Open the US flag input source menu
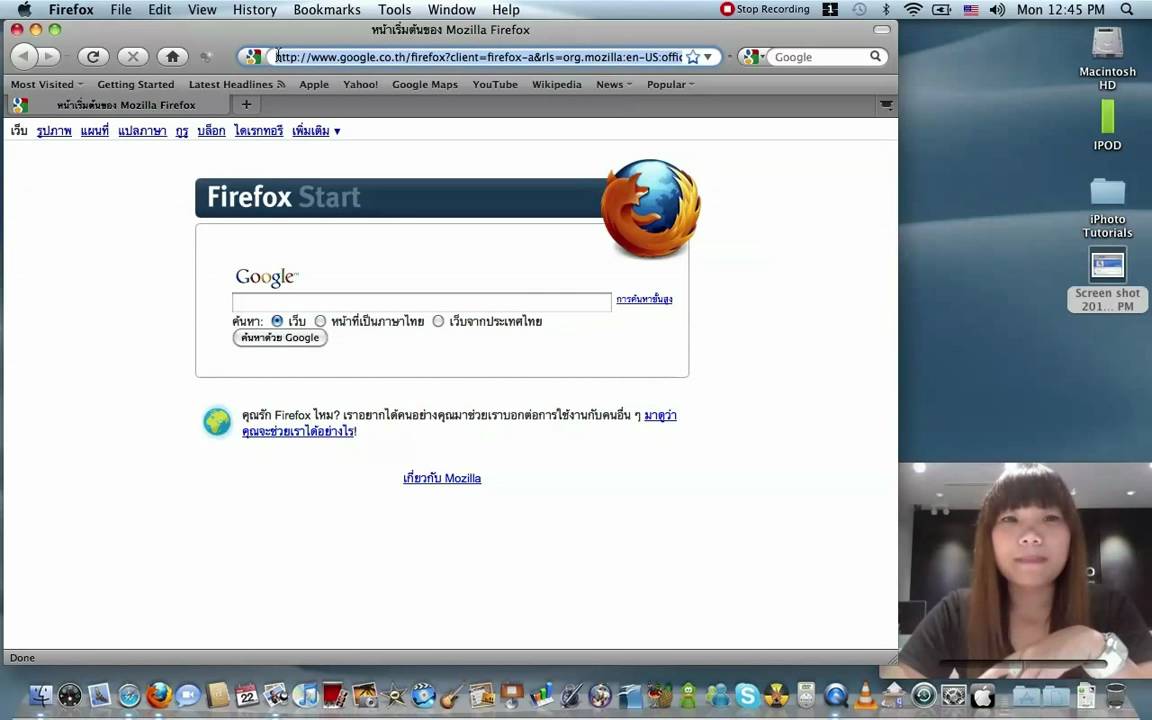The height and width of the screenshot is (720, 1152). 971,10
